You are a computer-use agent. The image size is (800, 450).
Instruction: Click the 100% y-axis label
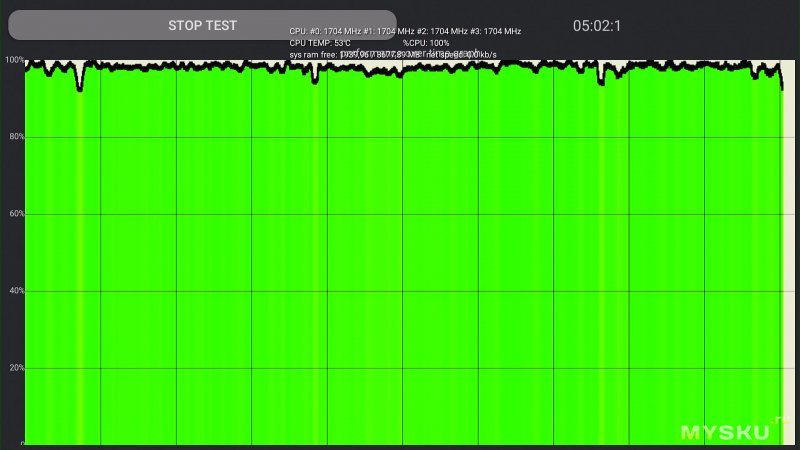coord(13,61)
